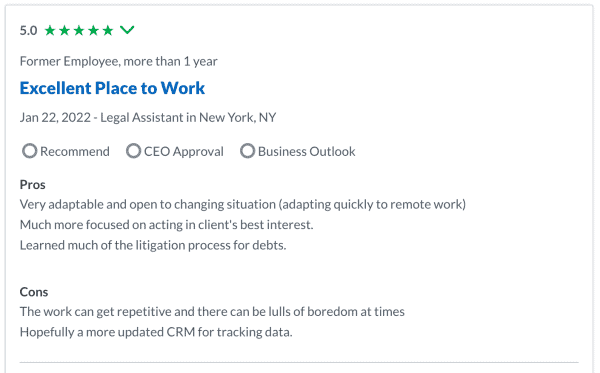Image resolution: width=600 pixels, height=373 pixels.
Task: Click the Former Employee tenure line
Action: coord(119,61)
